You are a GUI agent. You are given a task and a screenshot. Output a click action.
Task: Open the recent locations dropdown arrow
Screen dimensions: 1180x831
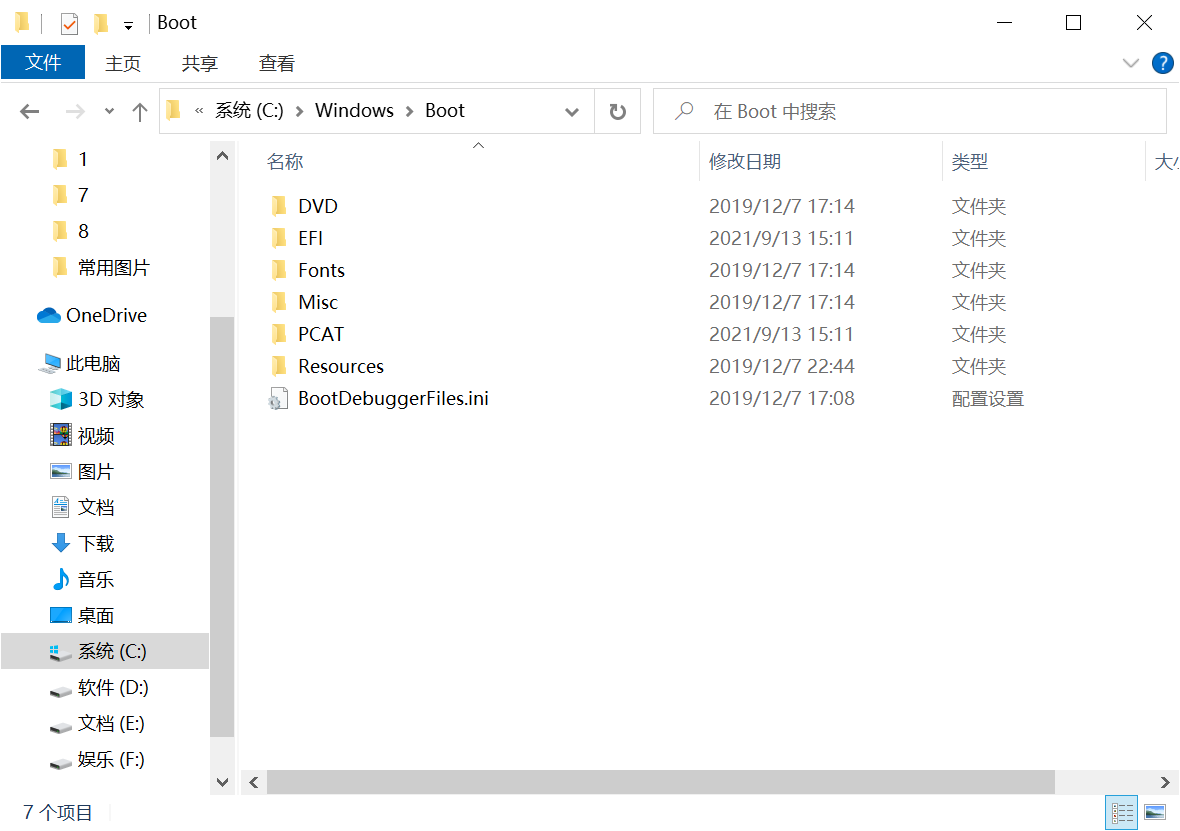tap(110, 111)
